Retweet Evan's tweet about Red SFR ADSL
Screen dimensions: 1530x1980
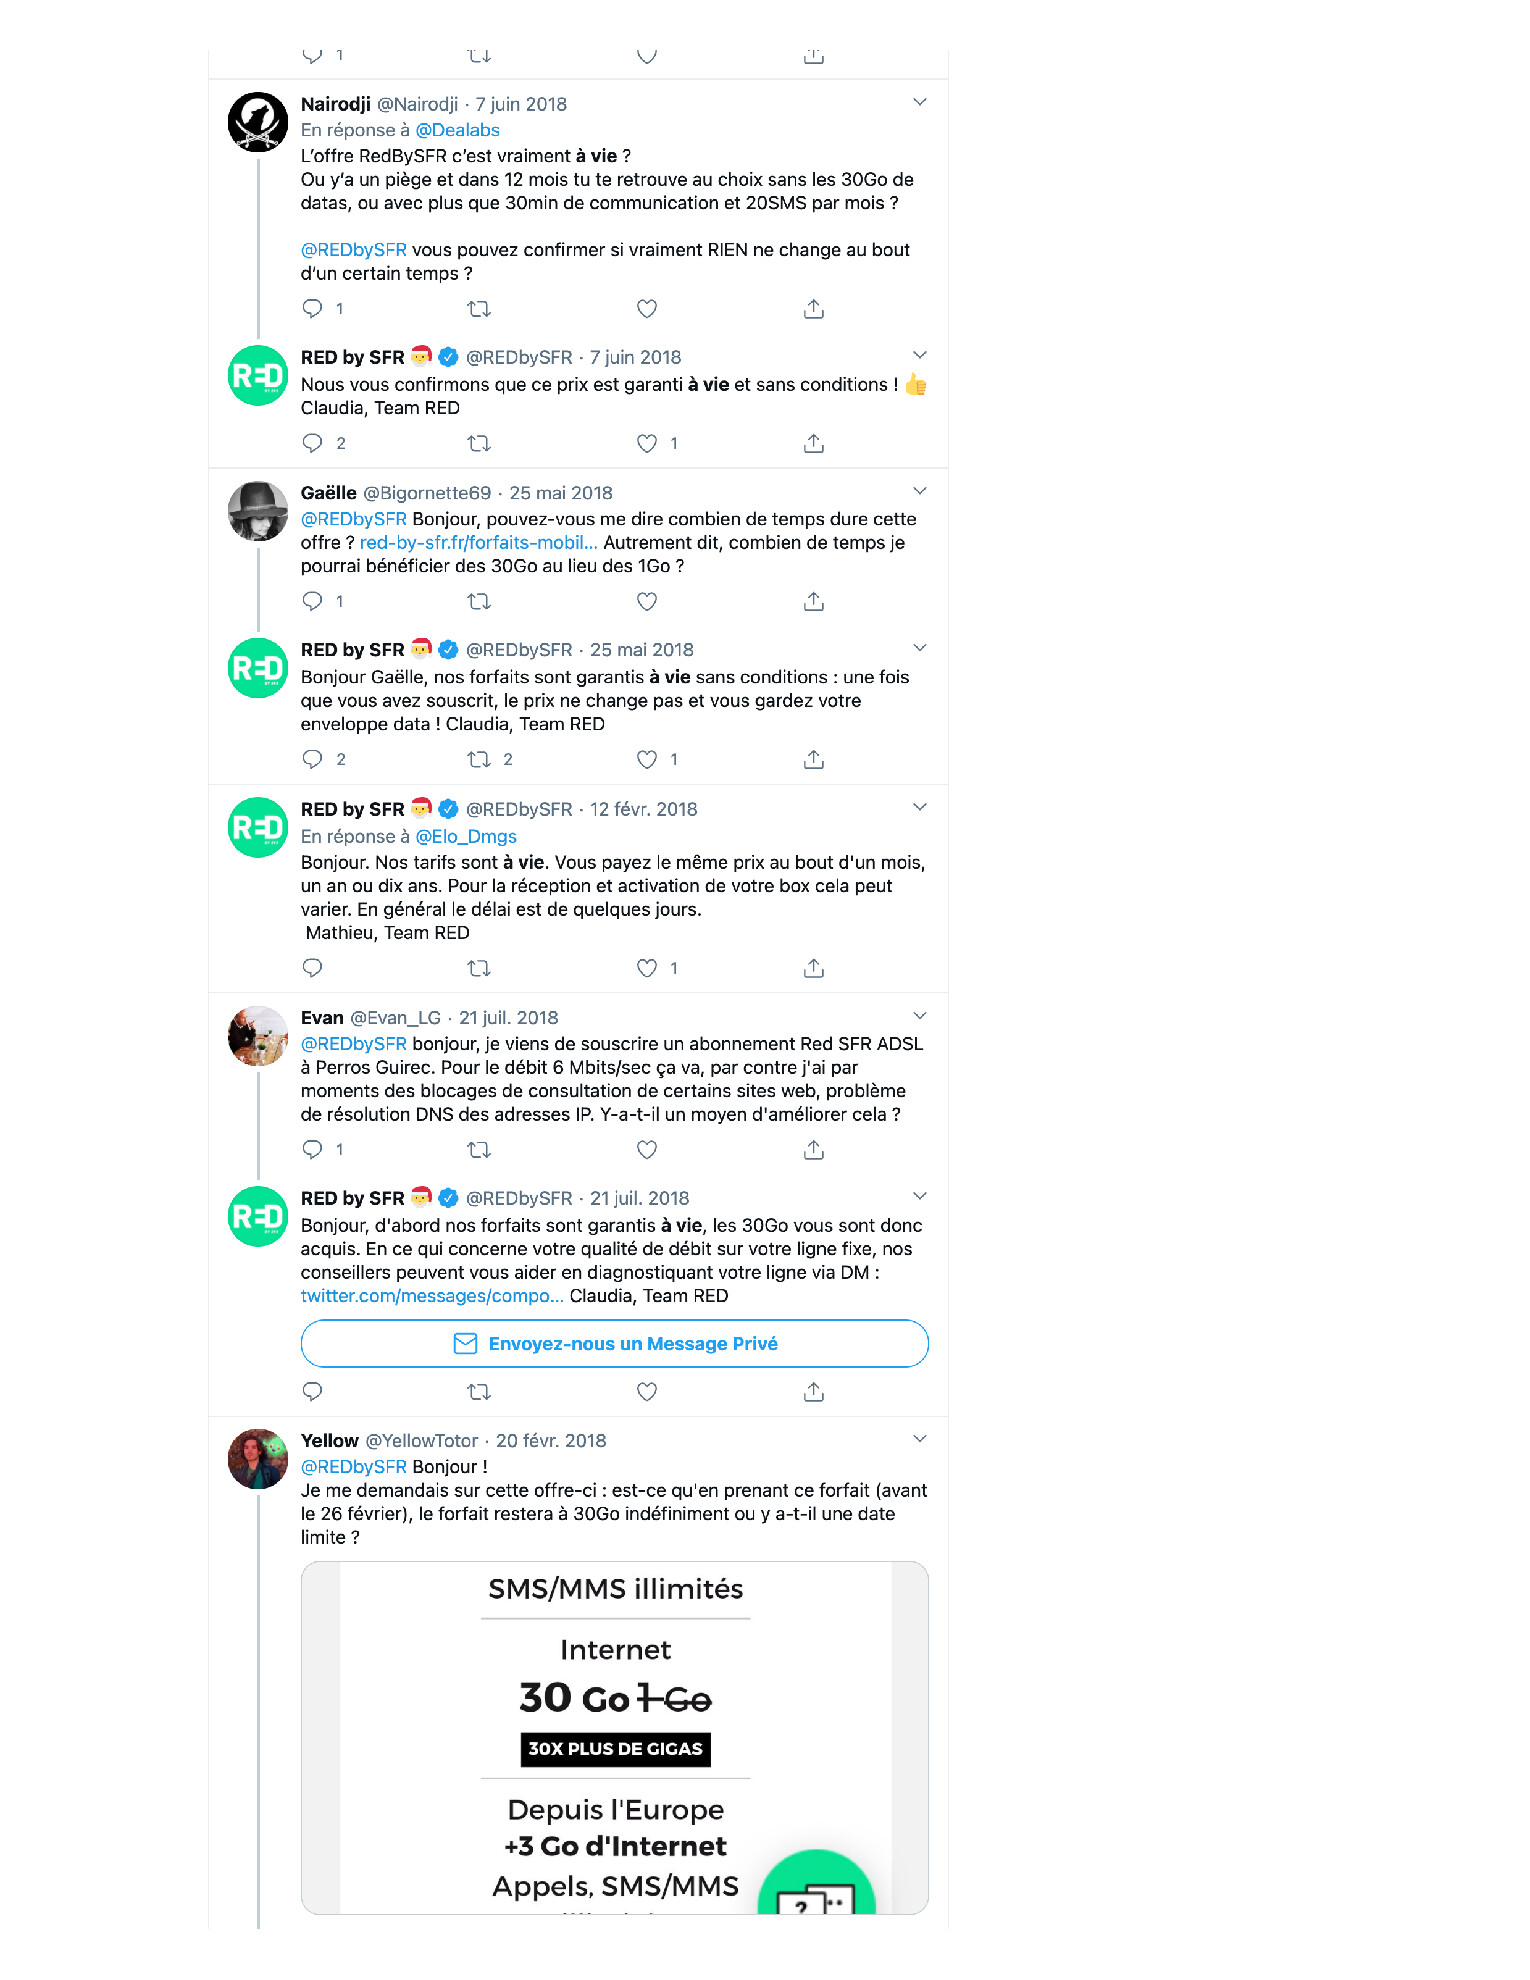tap(479, 1150)
